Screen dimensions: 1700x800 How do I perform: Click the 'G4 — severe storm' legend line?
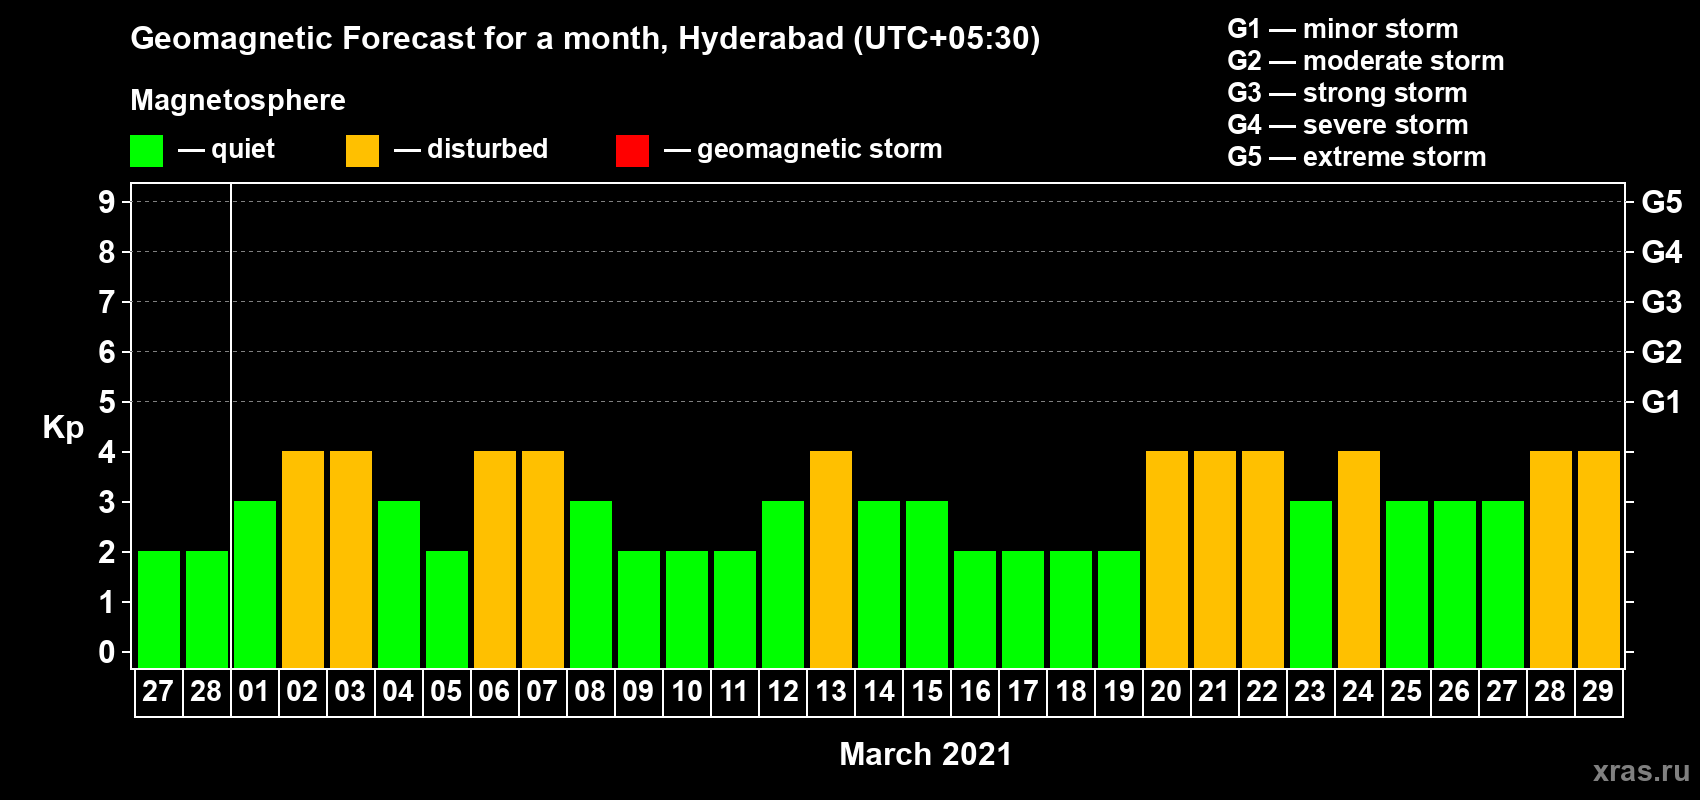(1348, 125)
